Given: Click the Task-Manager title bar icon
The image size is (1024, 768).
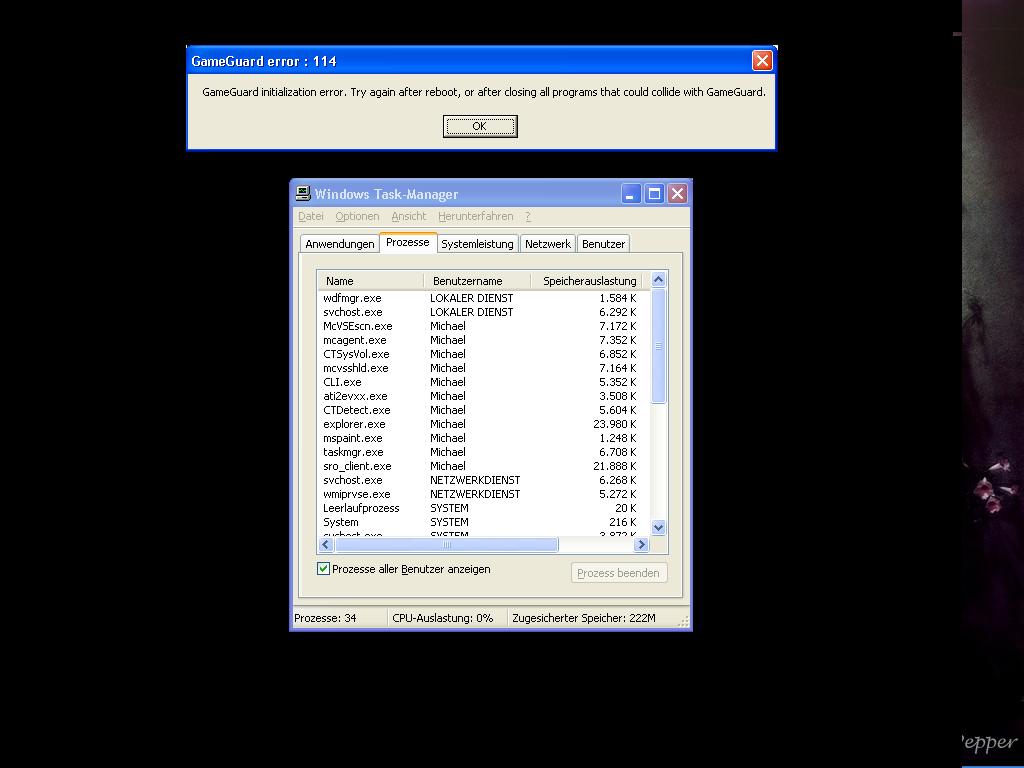Looking at the screenshot, I should click(303, 194).
